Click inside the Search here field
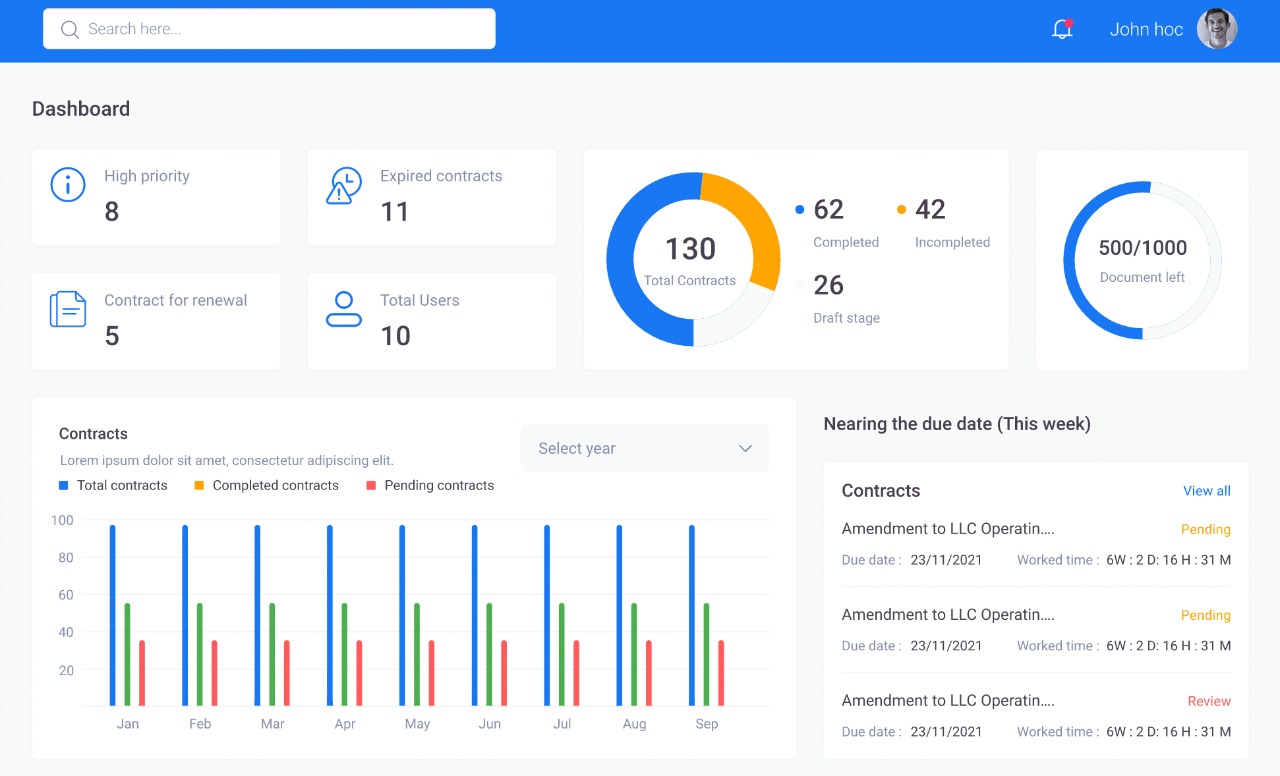This screenshot has height=776, width=1280. tap(270, 29)
